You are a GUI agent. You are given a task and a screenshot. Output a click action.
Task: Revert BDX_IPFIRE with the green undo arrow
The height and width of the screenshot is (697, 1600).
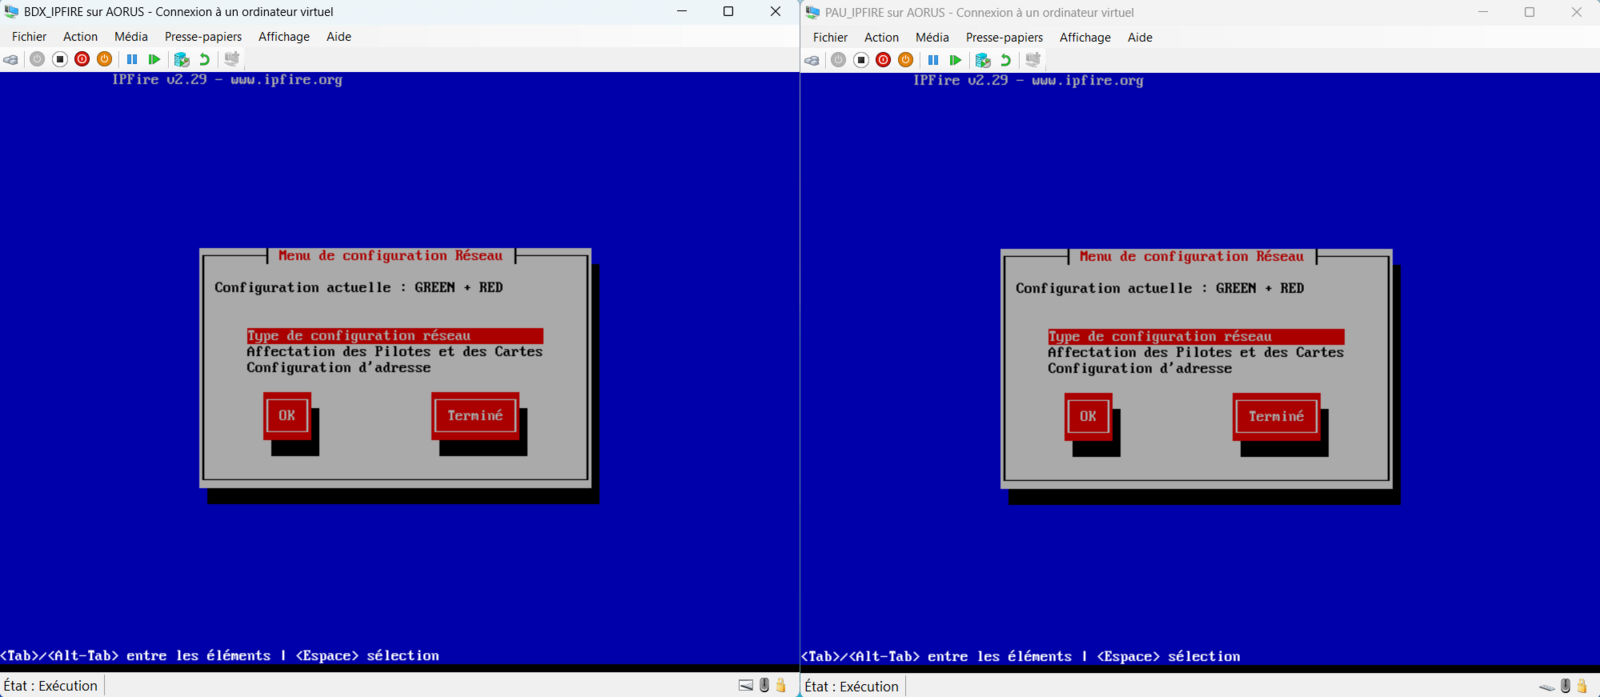point(204,60)
